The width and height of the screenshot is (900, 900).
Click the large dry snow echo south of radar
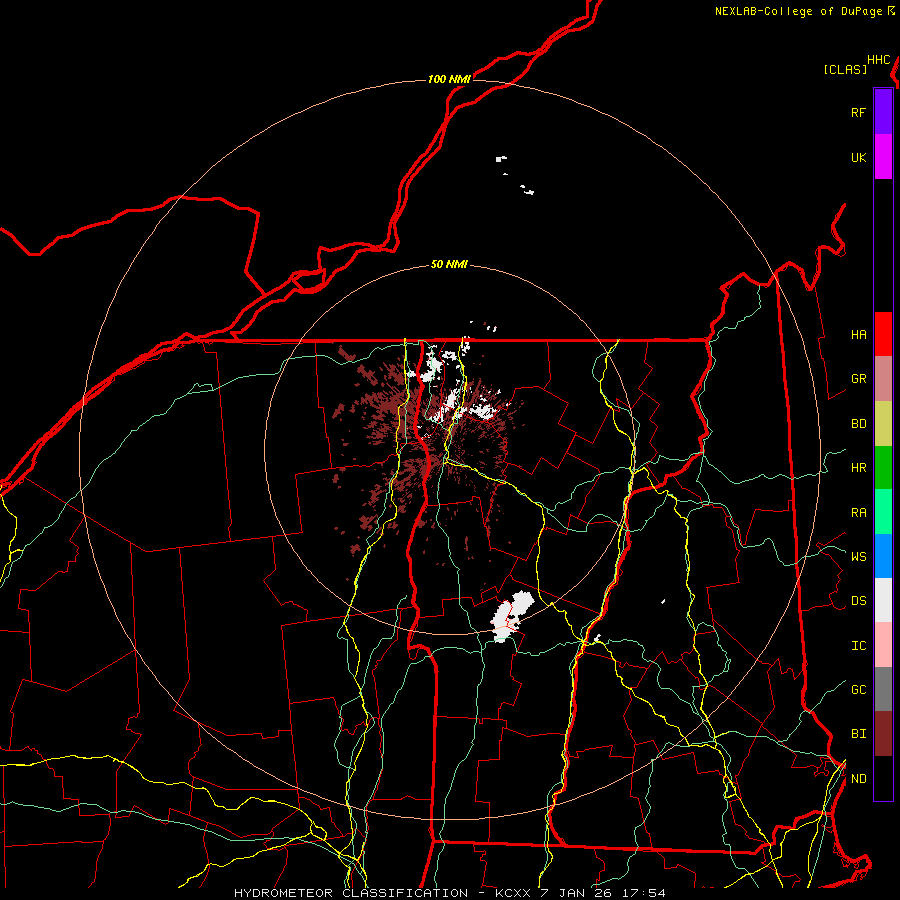[x=512, y=616]
